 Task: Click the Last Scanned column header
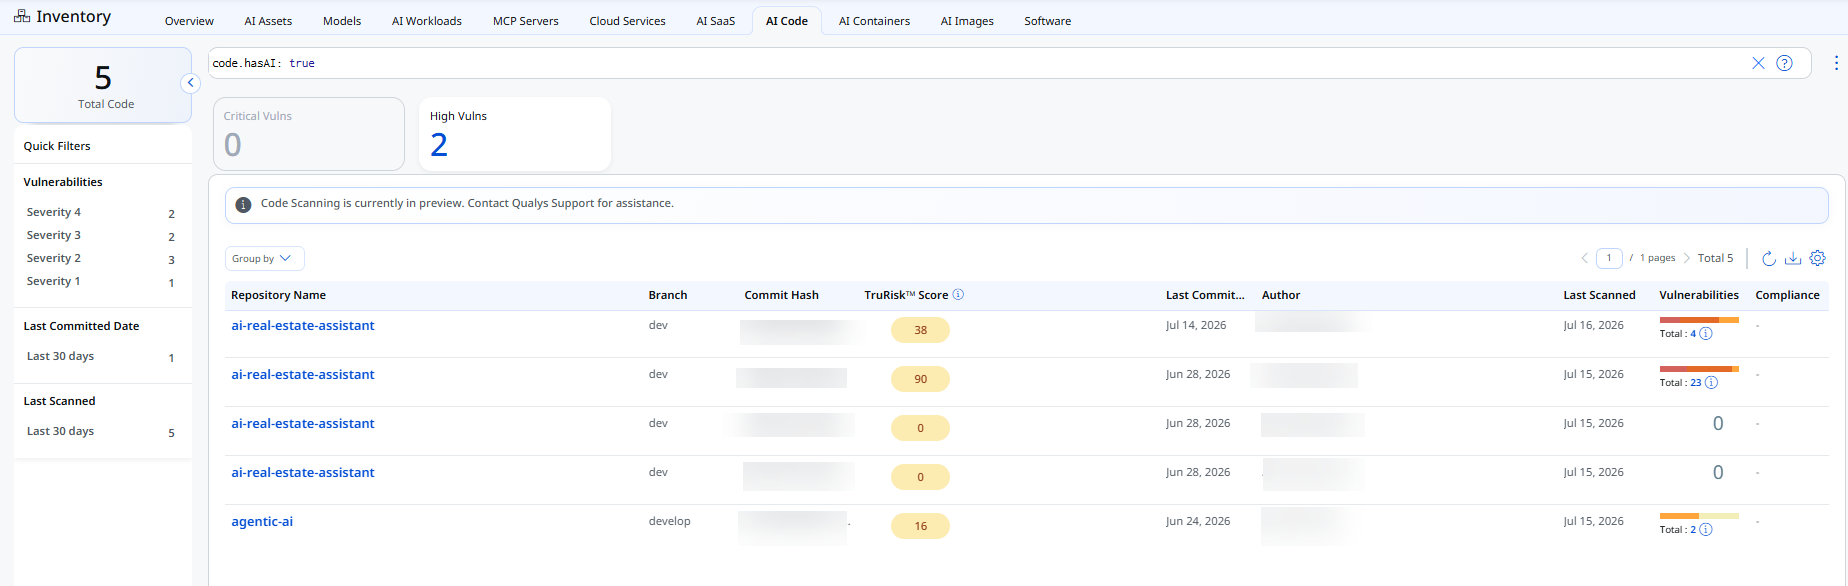(1599, 295)
